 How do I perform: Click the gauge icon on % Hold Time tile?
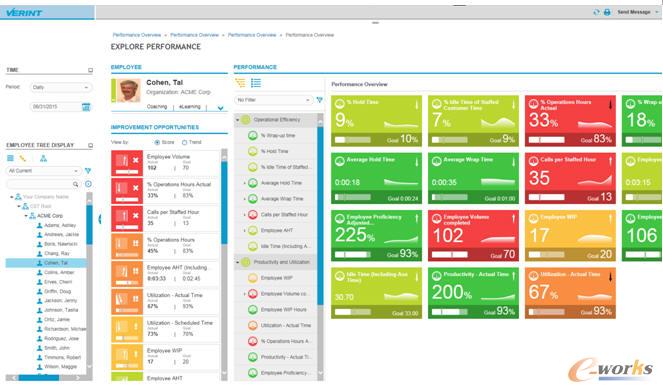340,104
